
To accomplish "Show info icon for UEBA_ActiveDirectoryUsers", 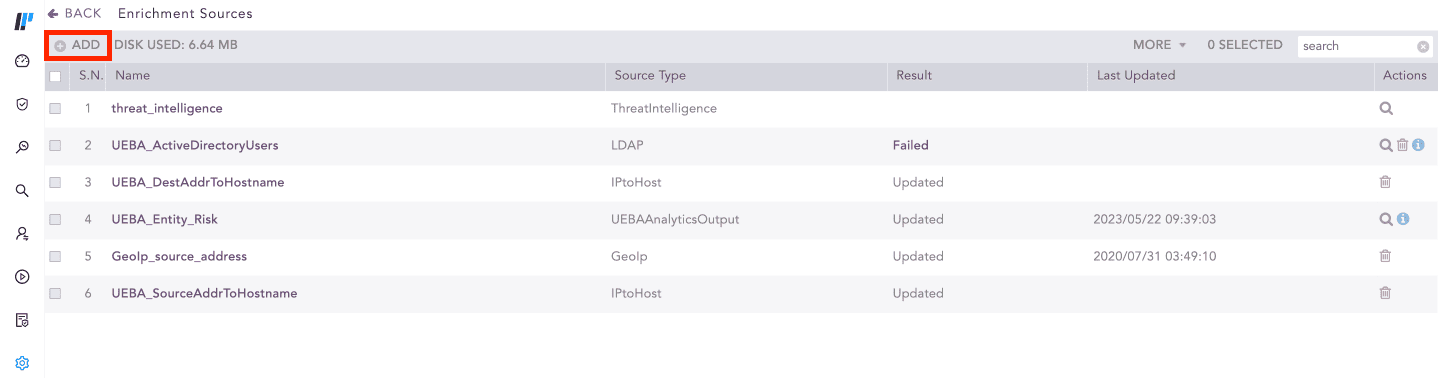I will point(1418,145).
